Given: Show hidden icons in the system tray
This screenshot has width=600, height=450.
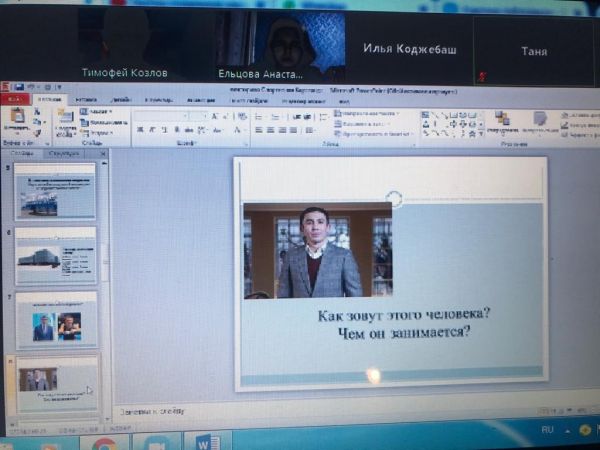Looking at the screenshot, I should pos(565,430).
